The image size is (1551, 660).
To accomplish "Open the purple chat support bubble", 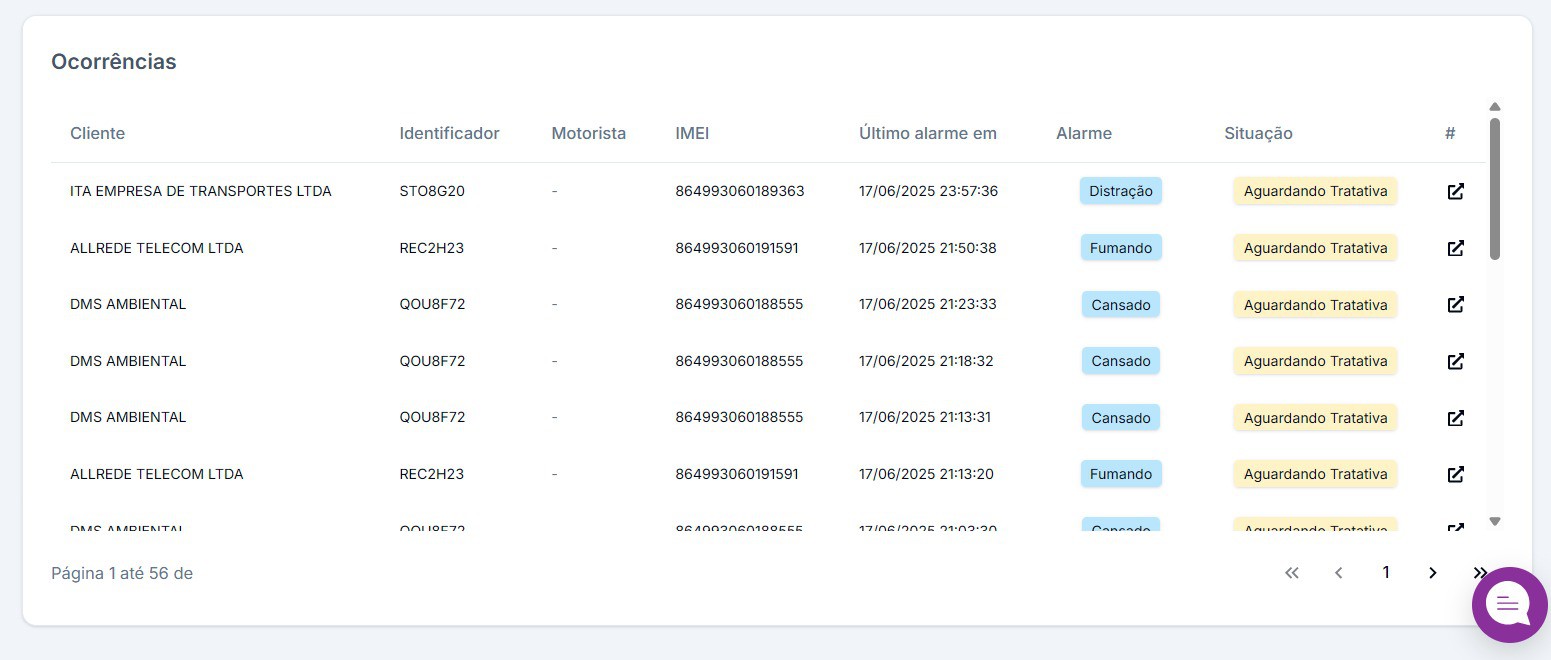I will tap(1509, 604).
